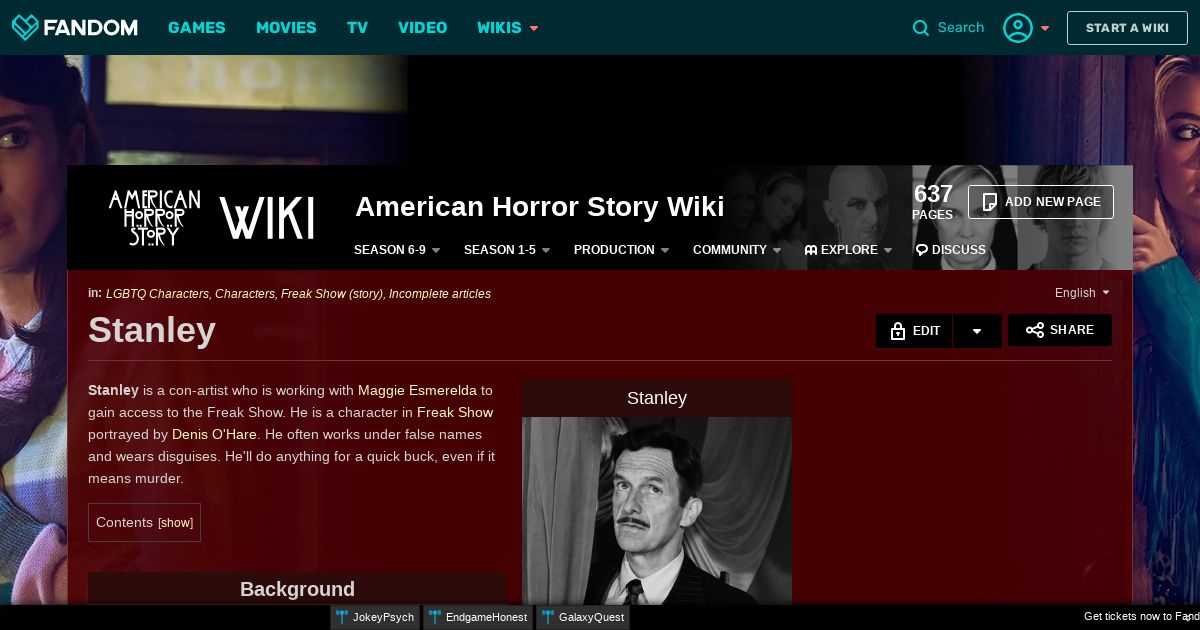Image resolution: width=1200 pixels, height=630 pixels.
Task: Open JokeyPsych chat in bottom bar
Action: 375,617
